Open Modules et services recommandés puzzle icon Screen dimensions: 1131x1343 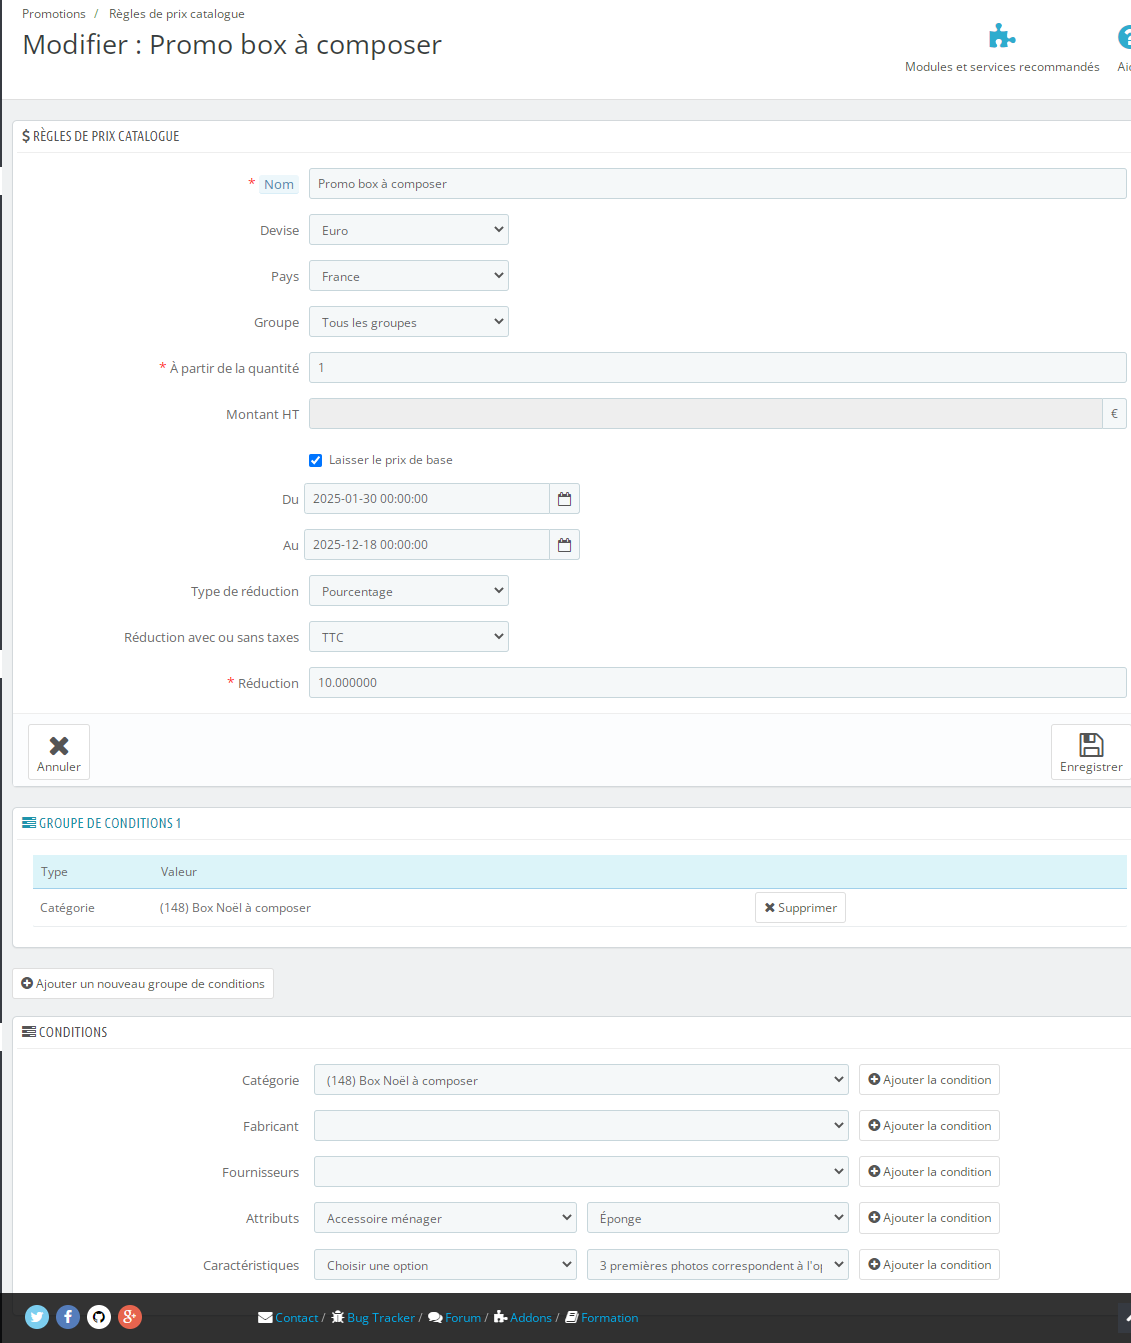[1002, 37]
